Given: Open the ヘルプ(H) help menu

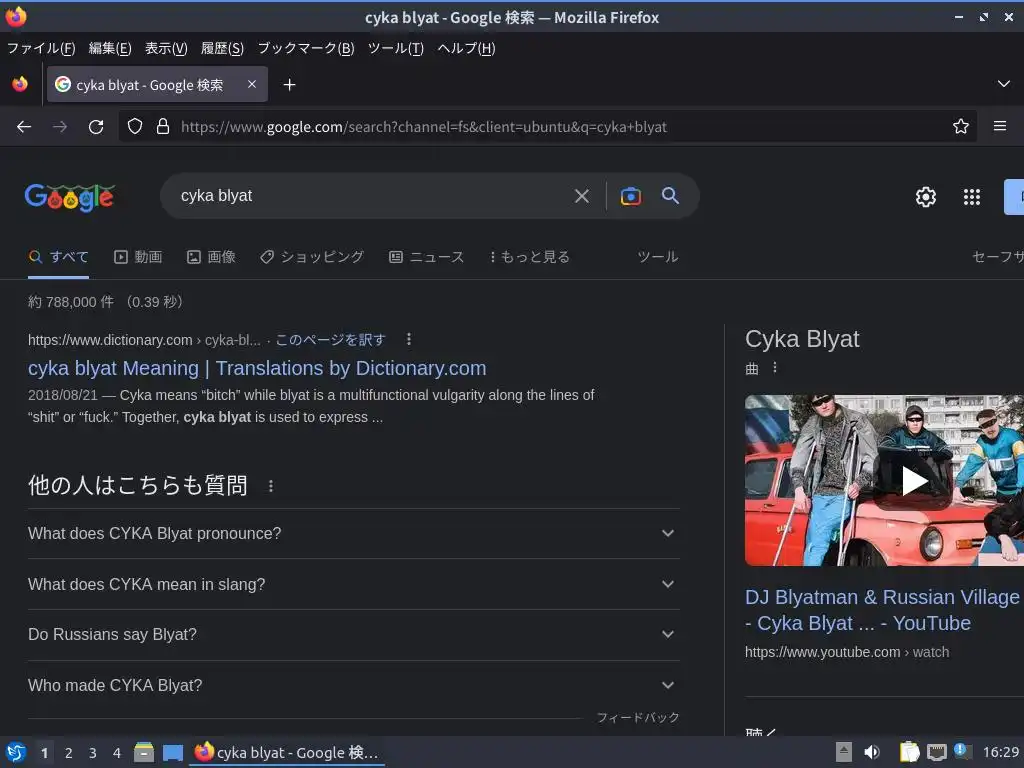Looking at the screenshot, I should 466,48.
